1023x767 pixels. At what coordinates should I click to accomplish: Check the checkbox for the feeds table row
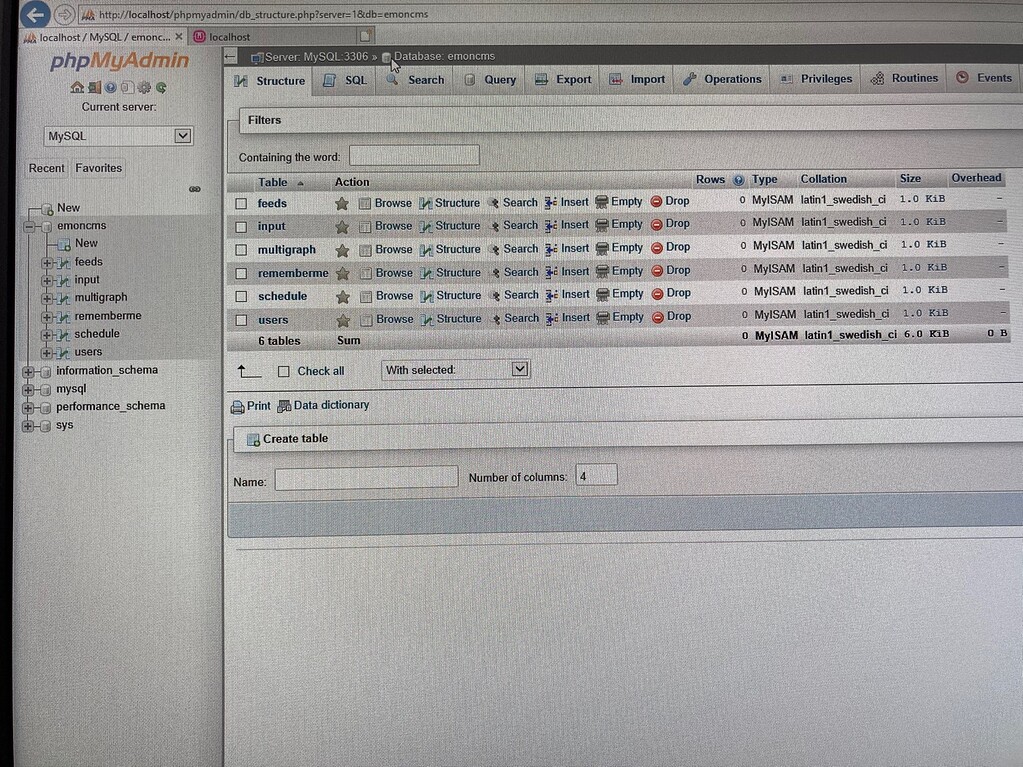pos(242,202)
